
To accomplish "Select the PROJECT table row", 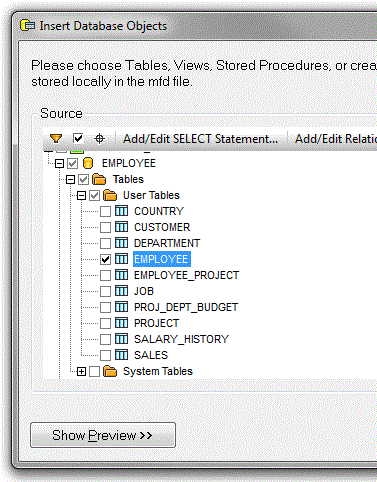I will [x=156, y=323].
